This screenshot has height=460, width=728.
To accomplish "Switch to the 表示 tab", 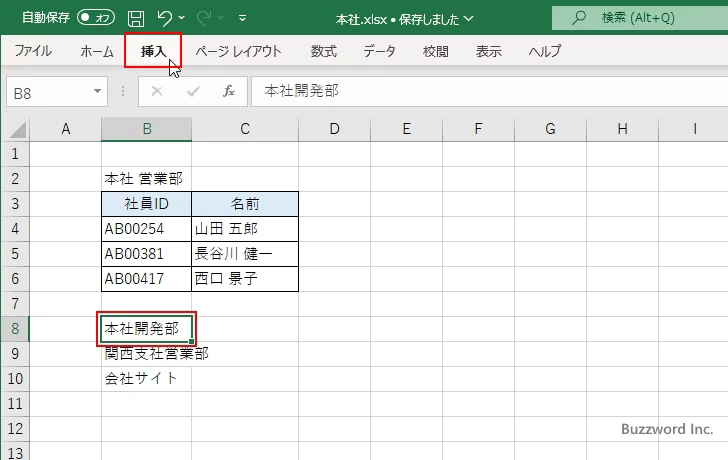I will (x=488, y=51).
